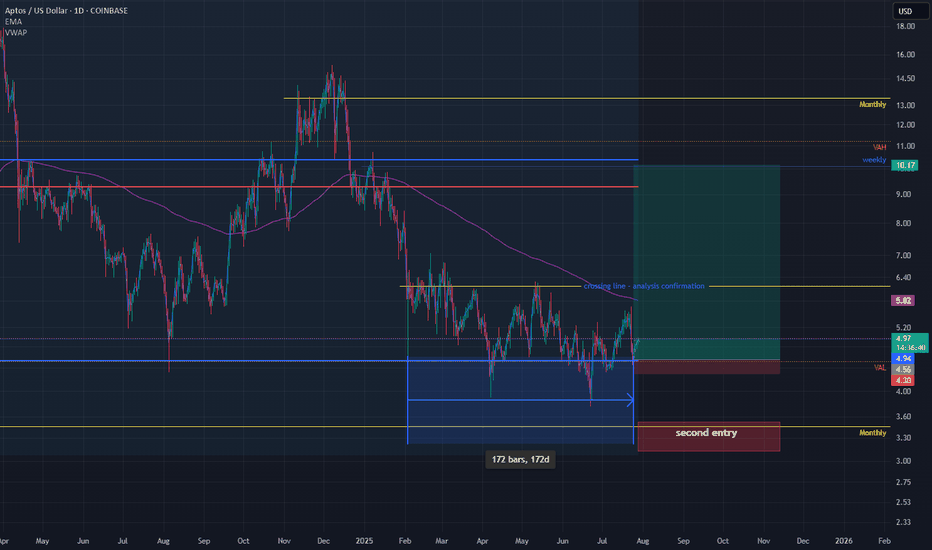932x550 pixels.
Task: Click the green 4.97 current price tag
Action: 905,339
